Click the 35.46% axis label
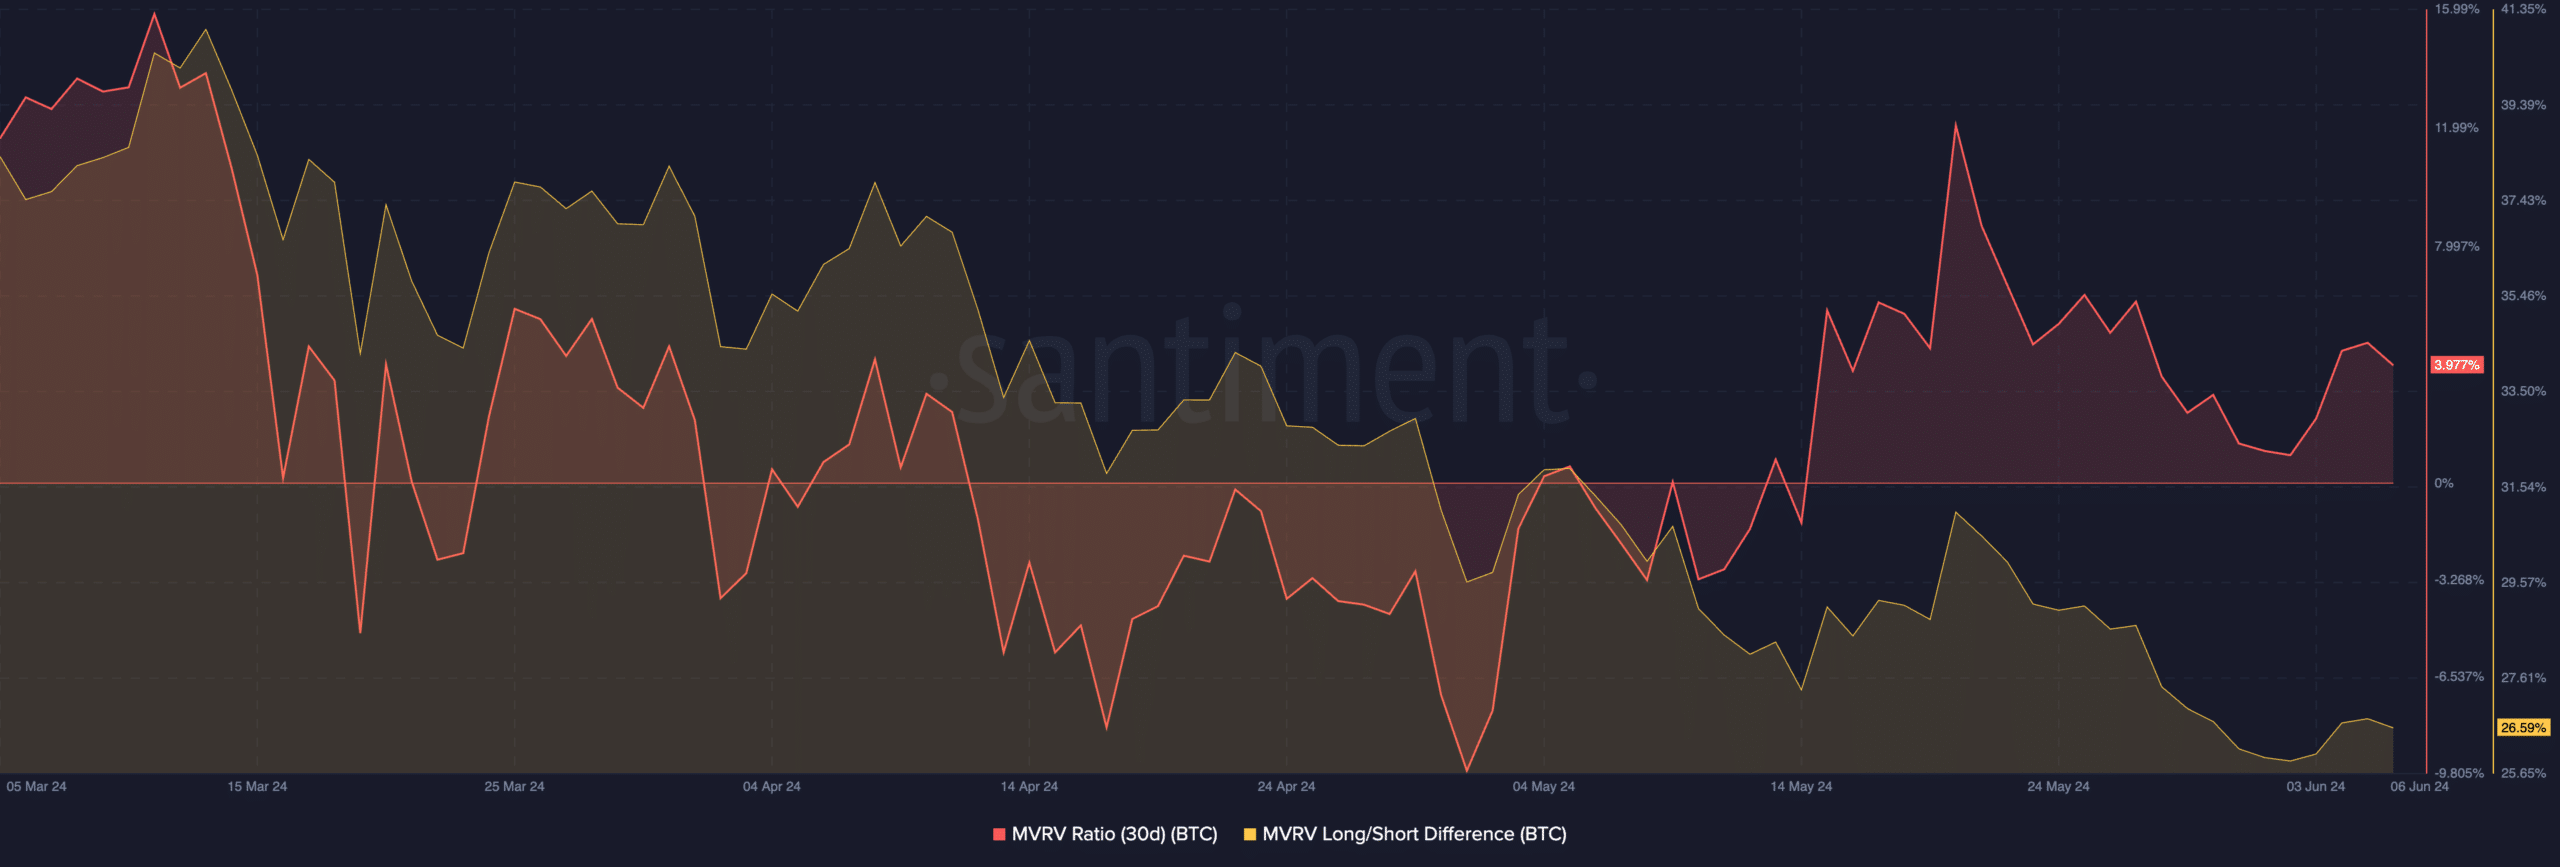 point(2523,296)
